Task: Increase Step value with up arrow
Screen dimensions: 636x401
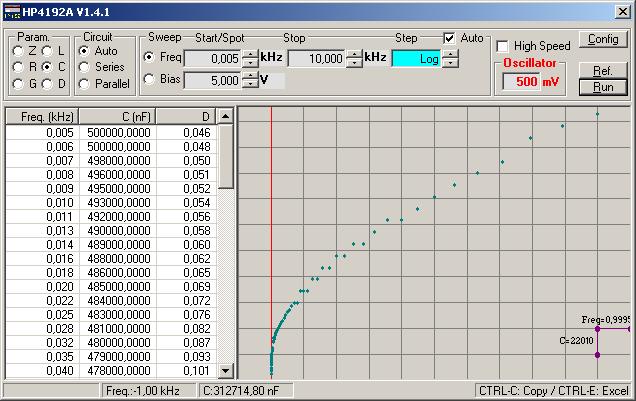Action: 450,55
